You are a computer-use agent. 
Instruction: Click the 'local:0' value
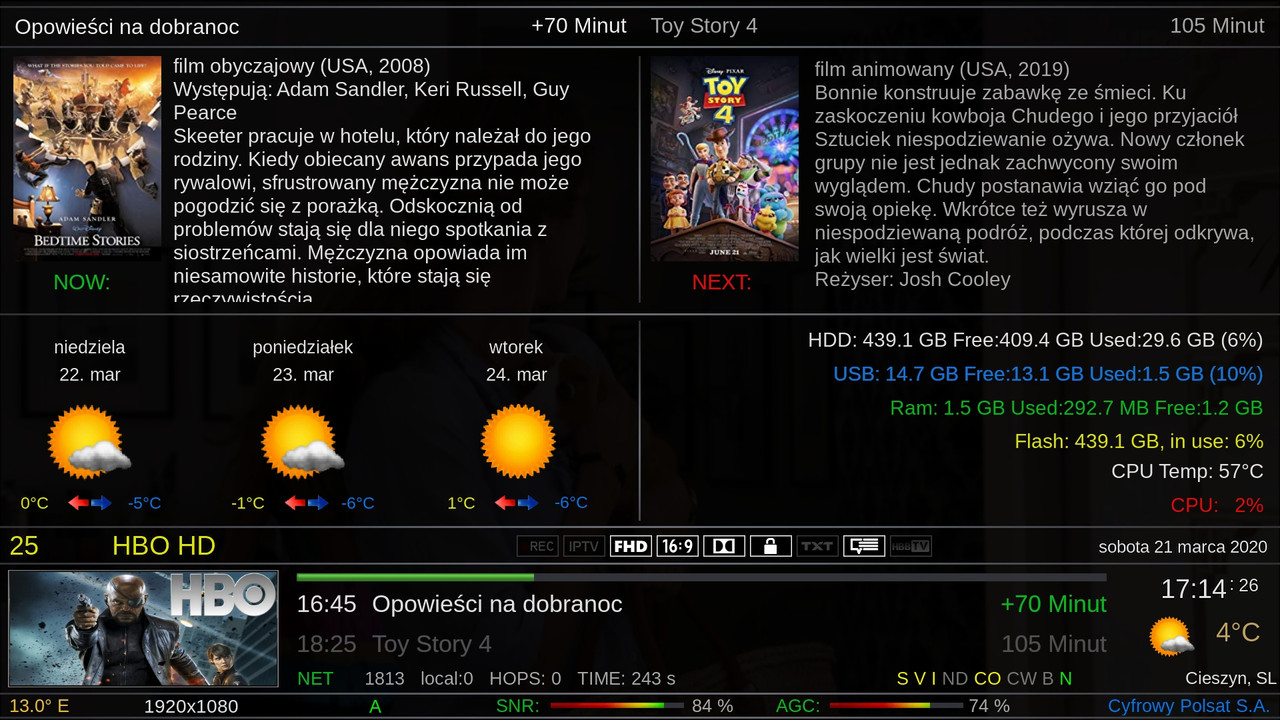(x=447, y=678)
